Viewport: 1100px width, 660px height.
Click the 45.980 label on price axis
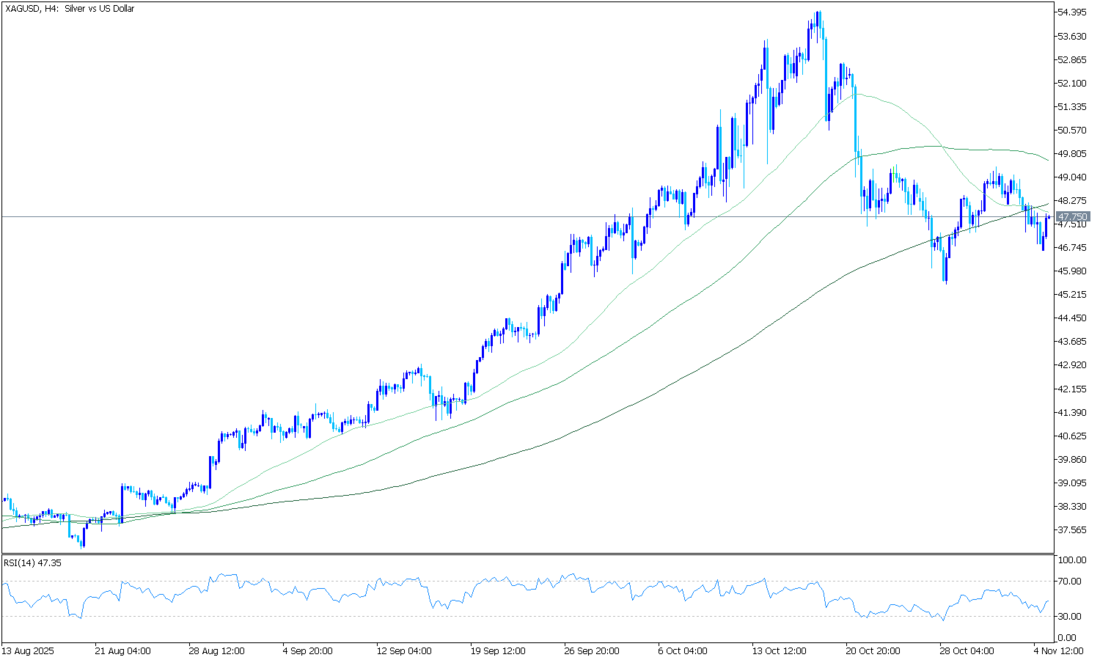click(x=1072, y=271)
